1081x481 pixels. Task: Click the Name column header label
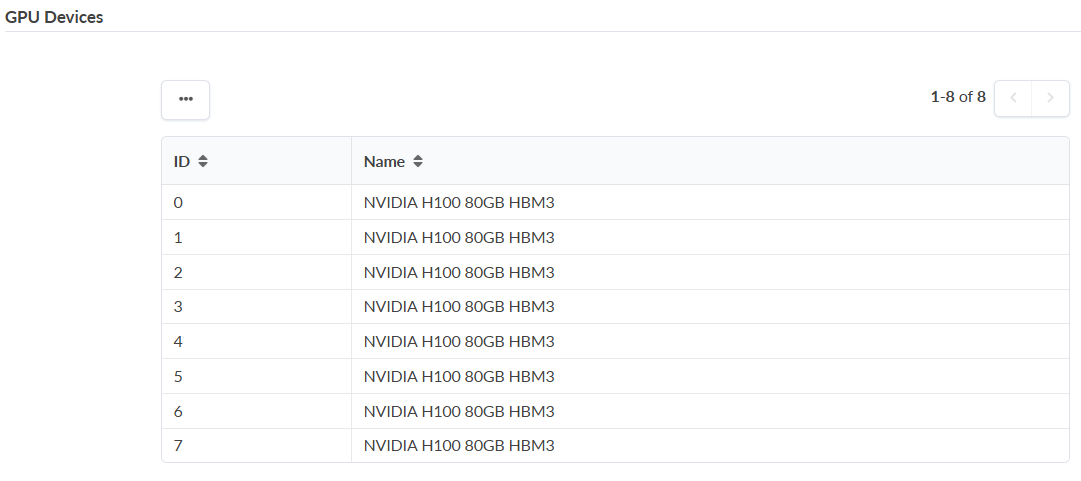(x=384, y=161)
